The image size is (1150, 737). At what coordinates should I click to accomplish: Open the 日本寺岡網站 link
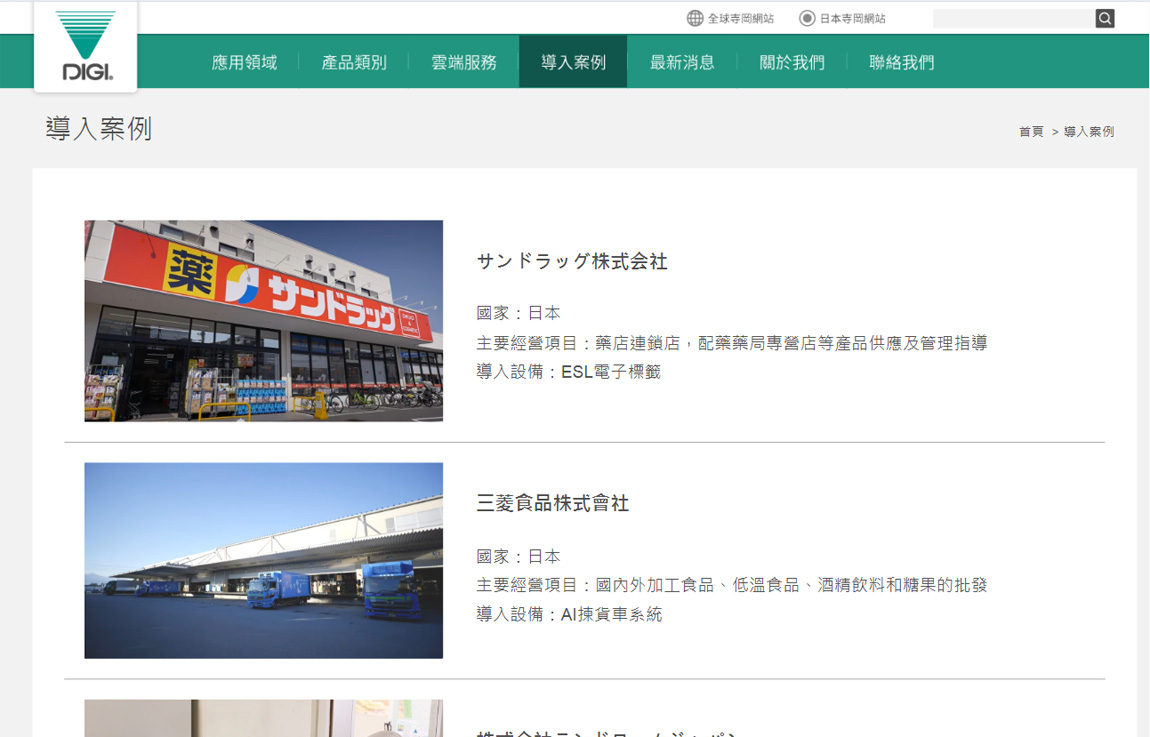[x=852, y=18]
